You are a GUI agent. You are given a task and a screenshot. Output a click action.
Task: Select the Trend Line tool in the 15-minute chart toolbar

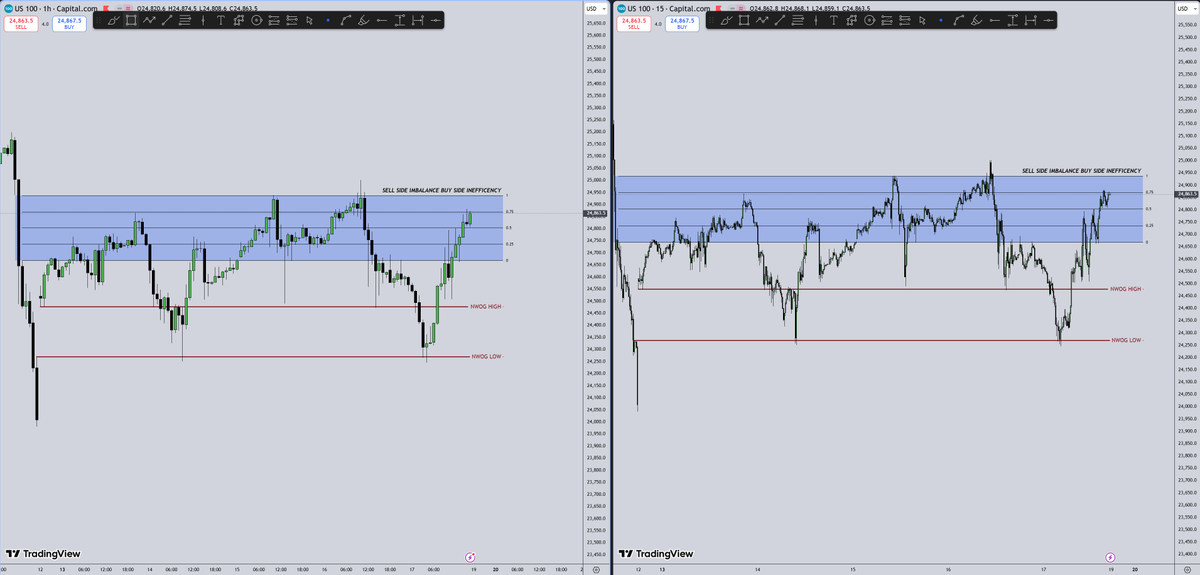coord(780,20)
